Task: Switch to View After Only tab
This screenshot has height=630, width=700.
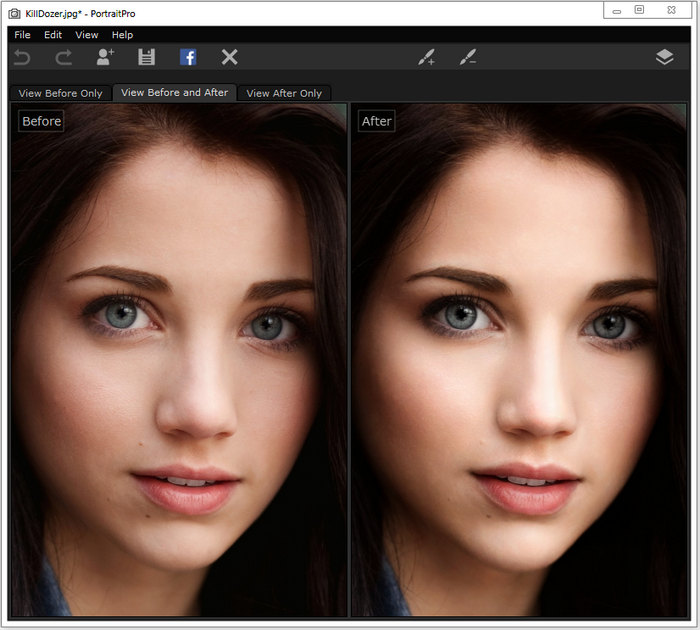Action: [284, 93]
